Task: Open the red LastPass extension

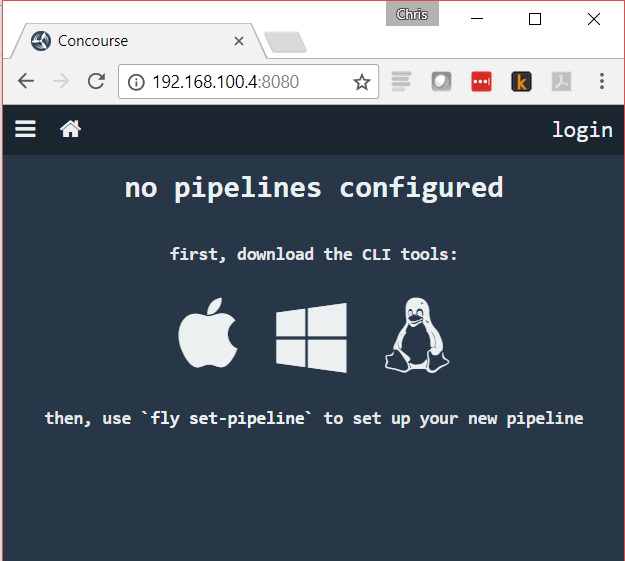Action: pos(481,82)
